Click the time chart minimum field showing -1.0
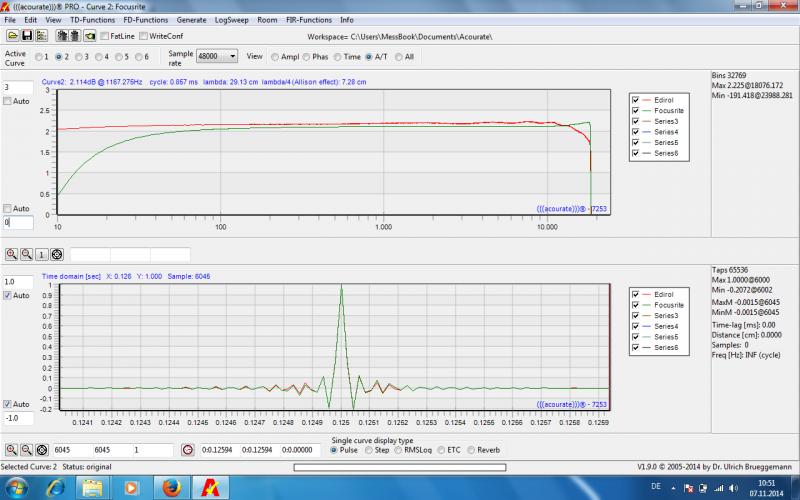This screenshot has height=500, width=800. tap(18, 418)
